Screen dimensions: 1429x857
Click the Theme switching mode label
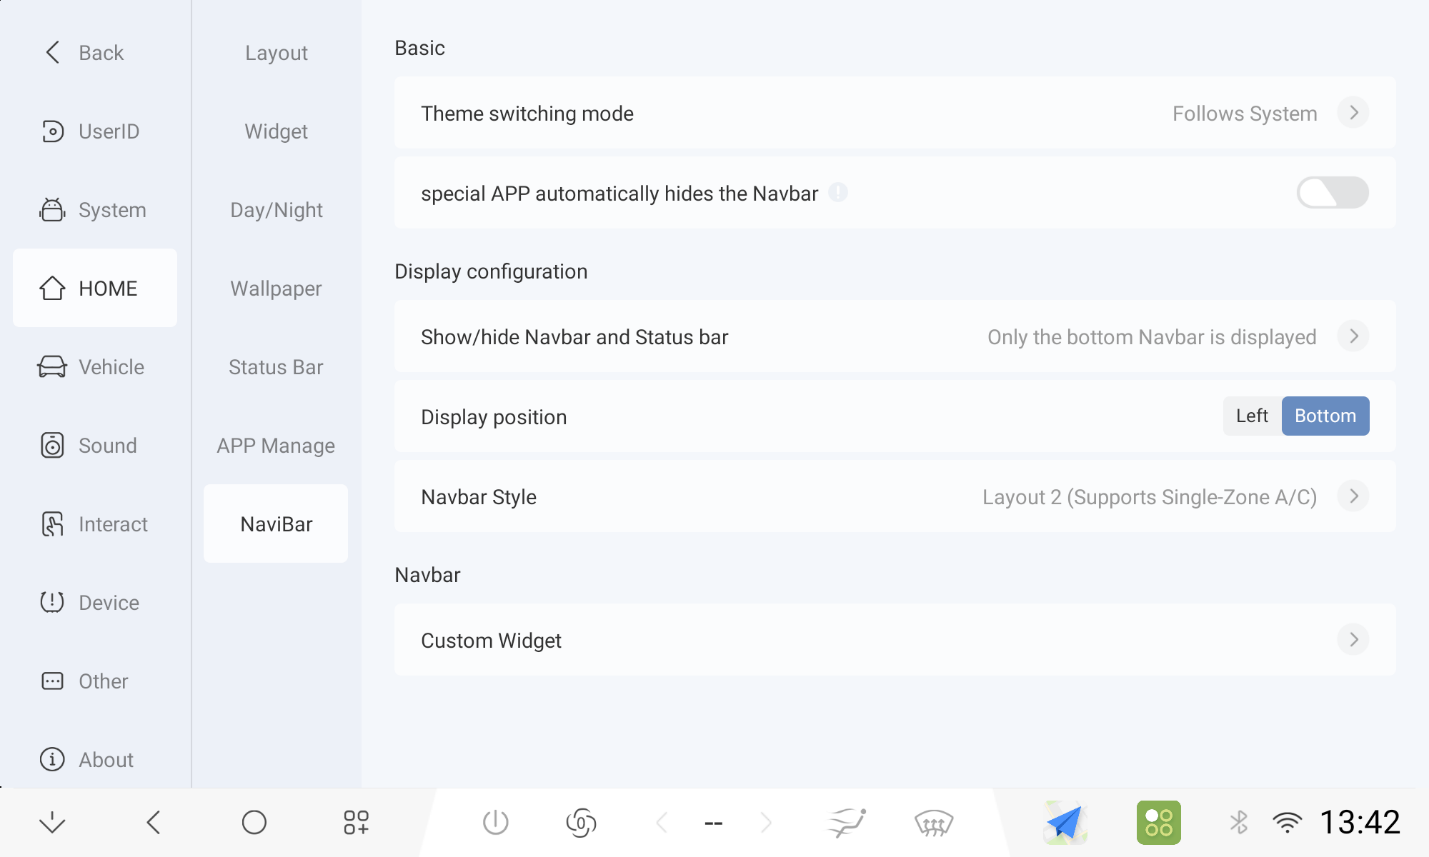(x=527, y=114)
